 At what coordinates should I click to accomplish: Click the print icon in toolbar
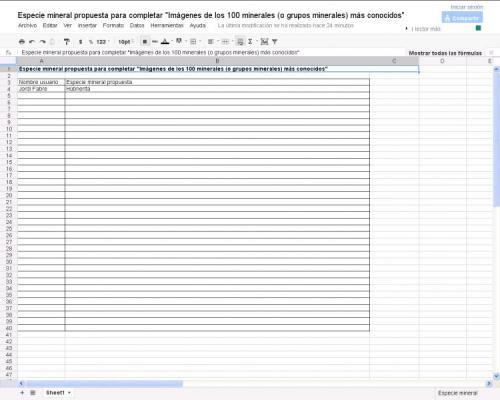tap(22, 42)
